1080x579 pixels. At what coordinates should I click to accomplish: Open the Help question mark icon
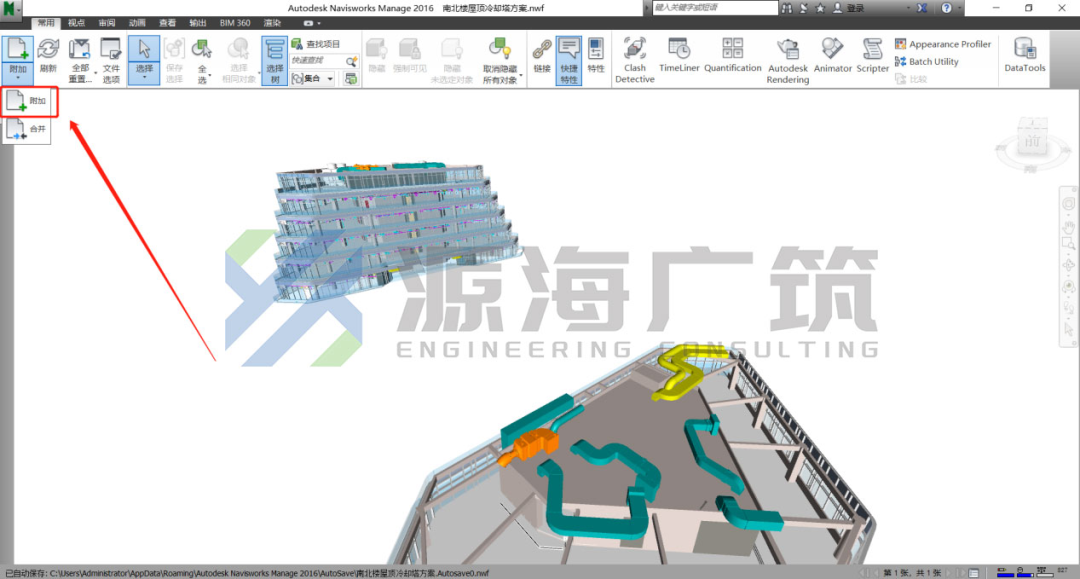(x=946, y=8)
